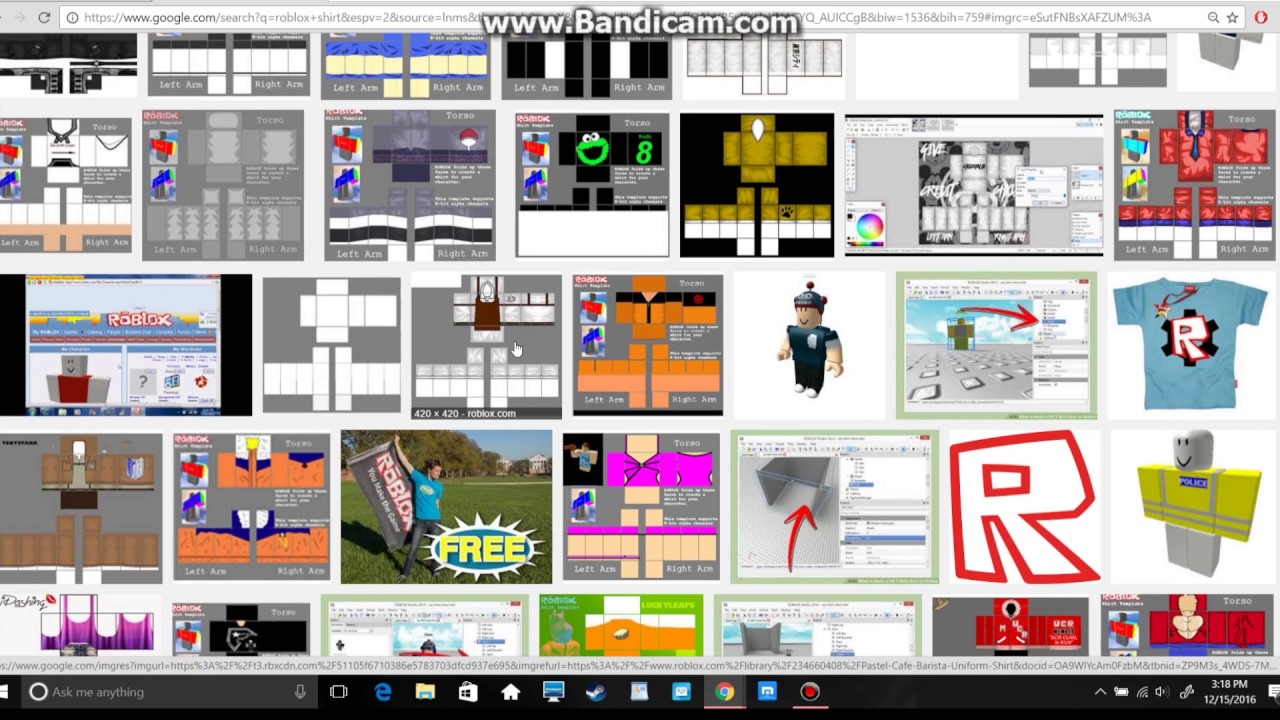
Task: Open the purple curtain shirt template thumbnail
Action: tap(80, 625)
